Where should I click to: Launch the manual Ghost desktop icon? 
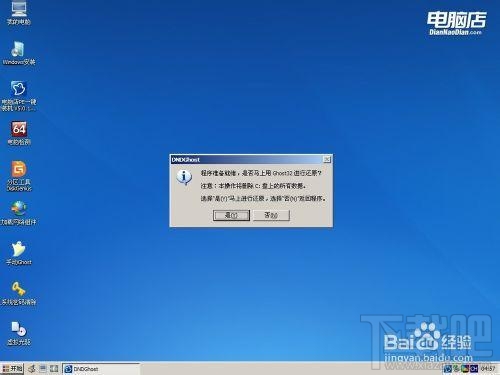coord(19,253)
